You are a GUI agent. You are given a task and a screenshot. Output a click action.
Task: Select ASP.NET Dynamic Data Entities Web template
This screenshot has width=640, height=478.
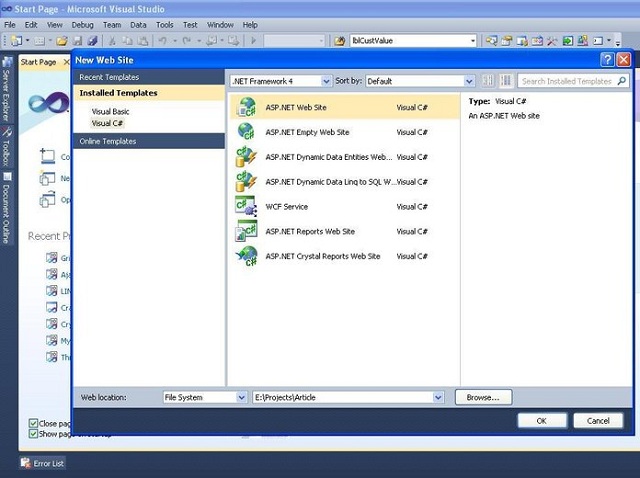pos(345,157)
